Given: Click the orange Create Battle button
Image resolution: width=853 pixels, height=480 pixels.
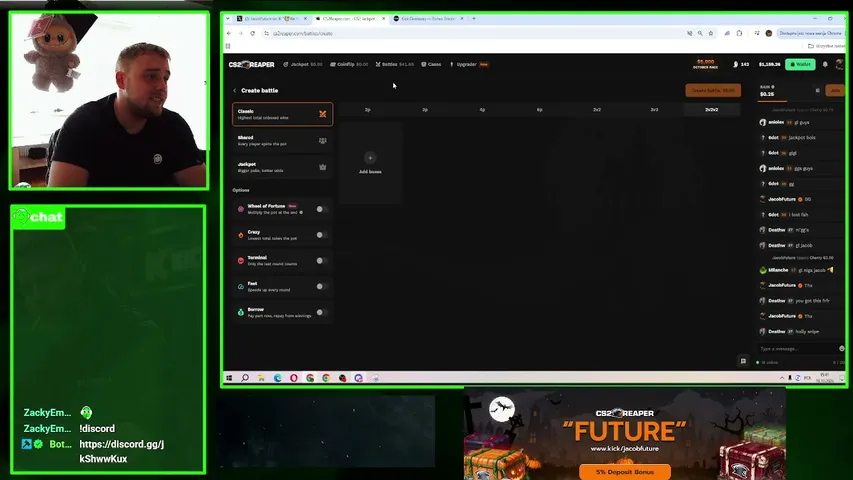Looking at the screenshot, I should point(713,90).
